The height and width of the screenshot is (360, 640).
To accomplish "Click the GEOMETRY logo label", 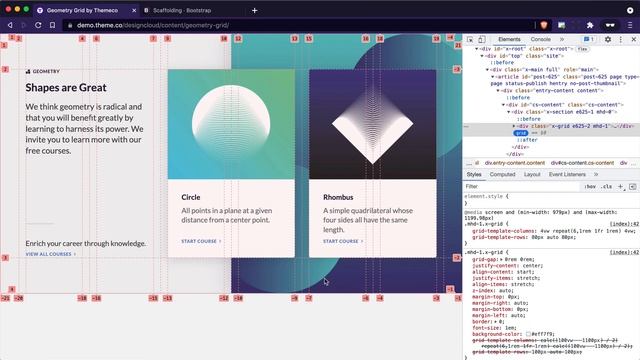I will [x=42, y=71].
